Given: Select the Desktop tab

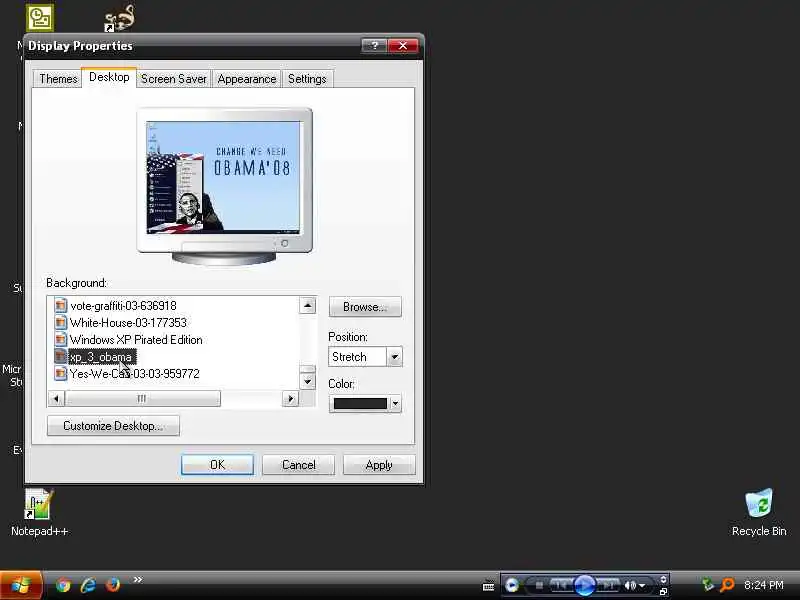Looking at the screenshot, I should coord(109,77).
